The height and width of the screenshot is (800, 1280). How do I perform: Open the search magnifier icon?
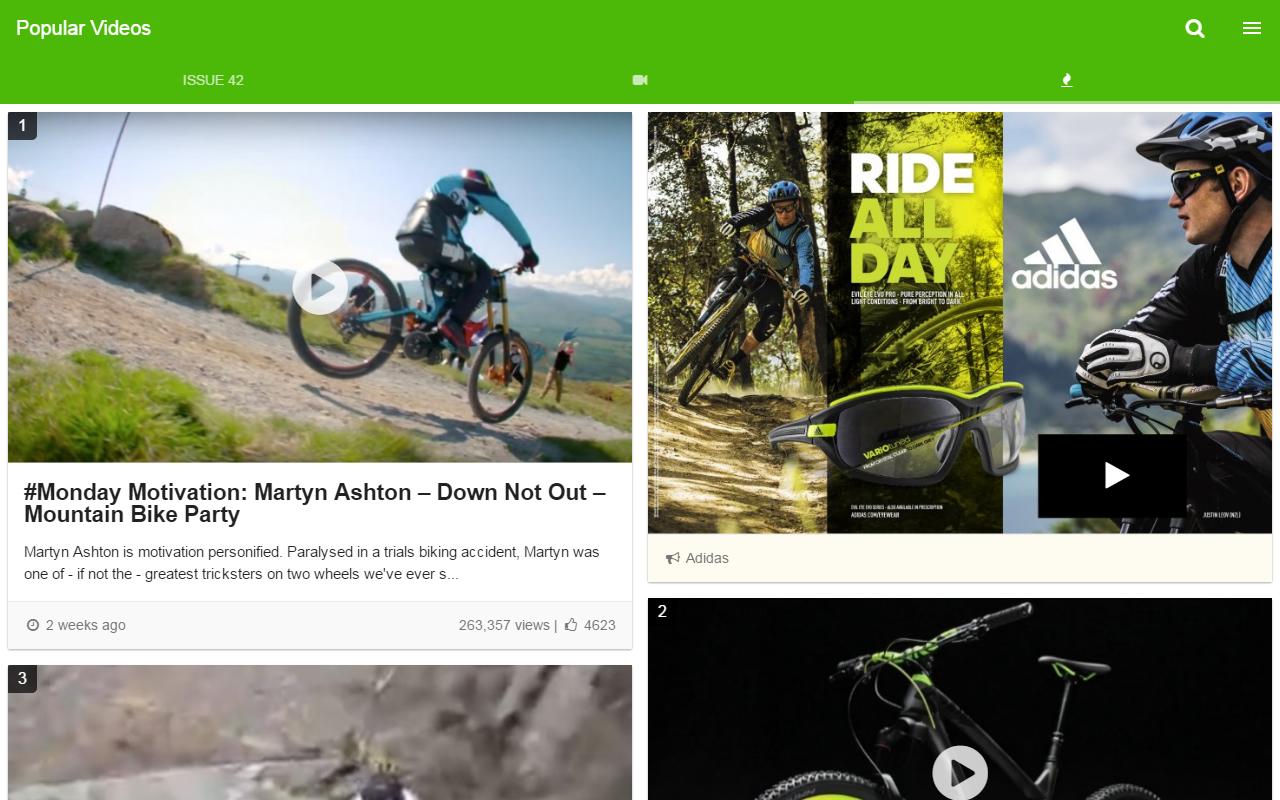click(1195, 28)
